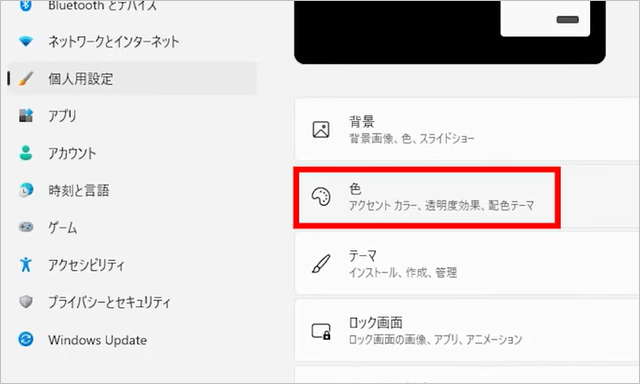Viewport: 640px width, 384px height.
Task: Open the 色 color settings card
Action: tap(467, 197)
